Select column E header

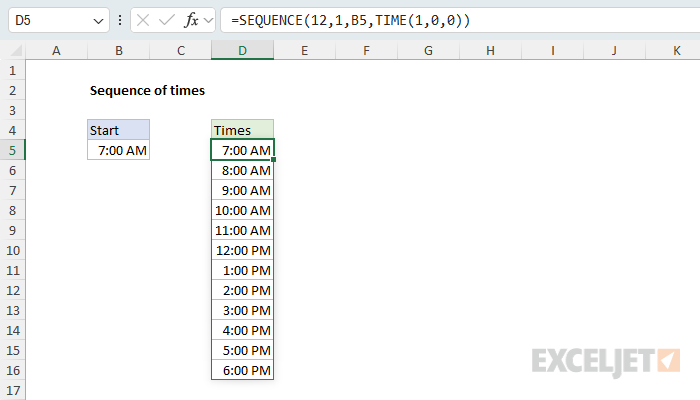(304, 50)
